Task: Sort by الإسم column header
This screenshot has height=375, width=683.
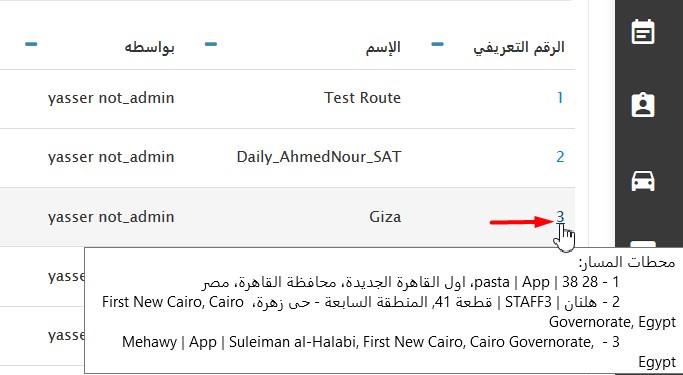Action: click(x=383, y=47)
